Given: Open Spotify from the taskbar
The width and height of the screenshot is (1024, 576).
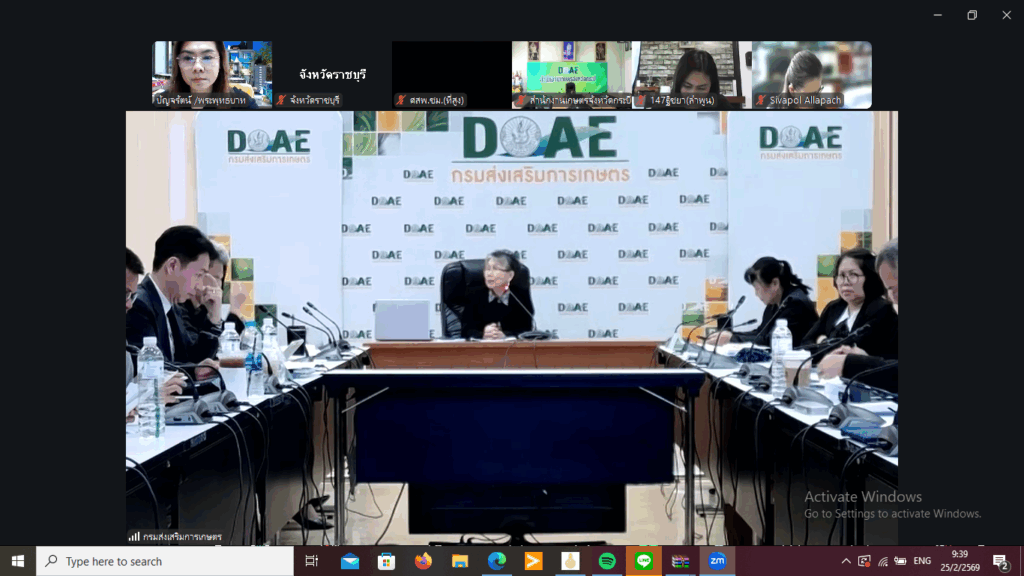Looking at the screenshot, I should click(607, 561).
